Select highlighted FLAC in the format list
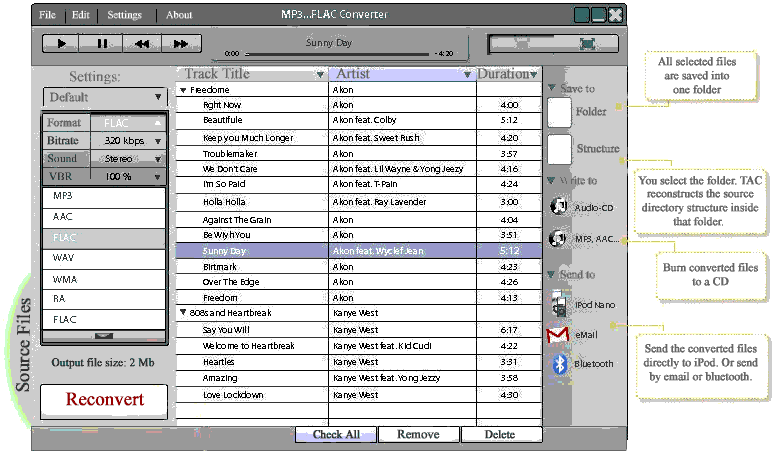 [104, 238]
